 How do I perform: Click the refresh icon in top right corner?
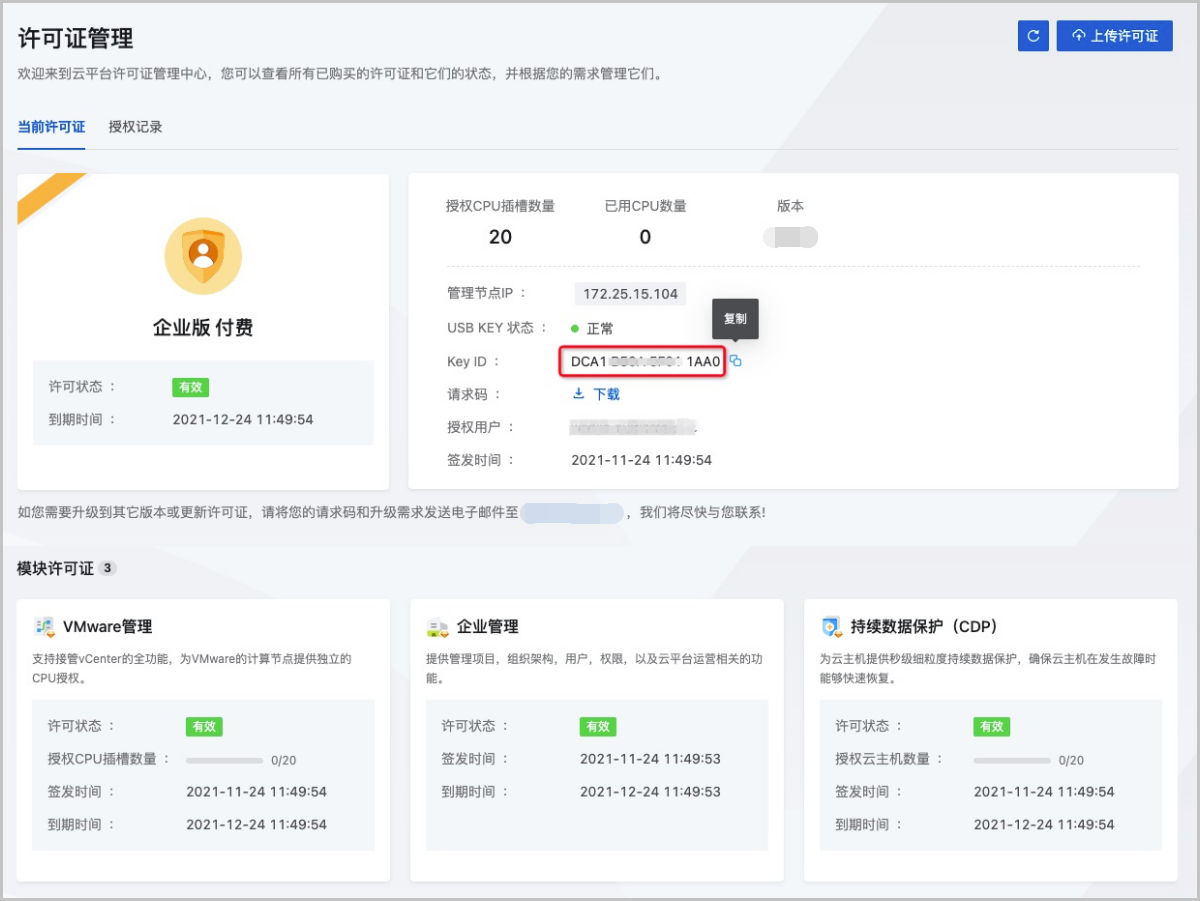point(1033,35)
